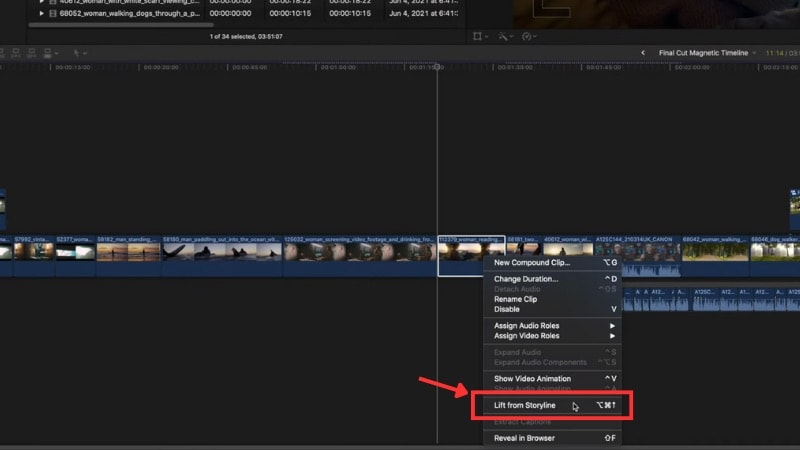Viewport: 800px width, 450px height.
Task: Select the 68052_woman_walking_dogs clip file icon
Action: tap(53, 13)
